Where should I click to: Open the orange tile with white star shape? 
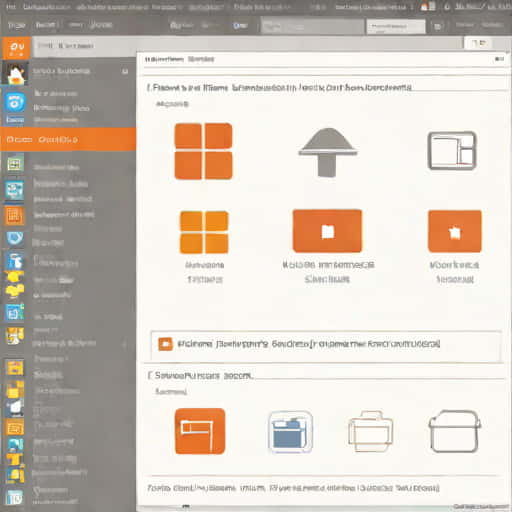click(455, 231)
